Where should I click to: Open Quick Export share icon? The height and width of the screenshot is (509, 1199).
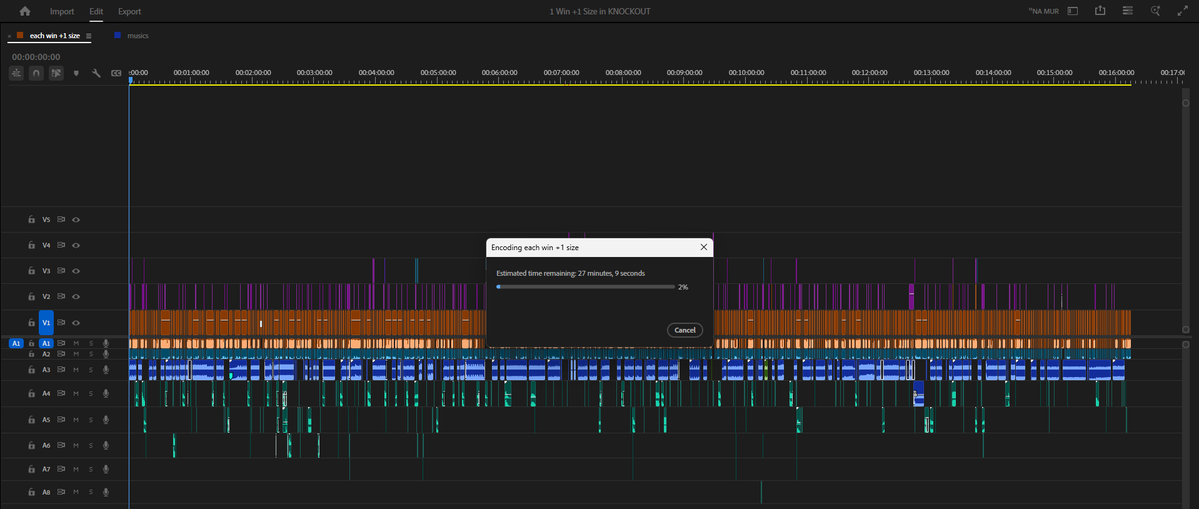[1100, 11]
